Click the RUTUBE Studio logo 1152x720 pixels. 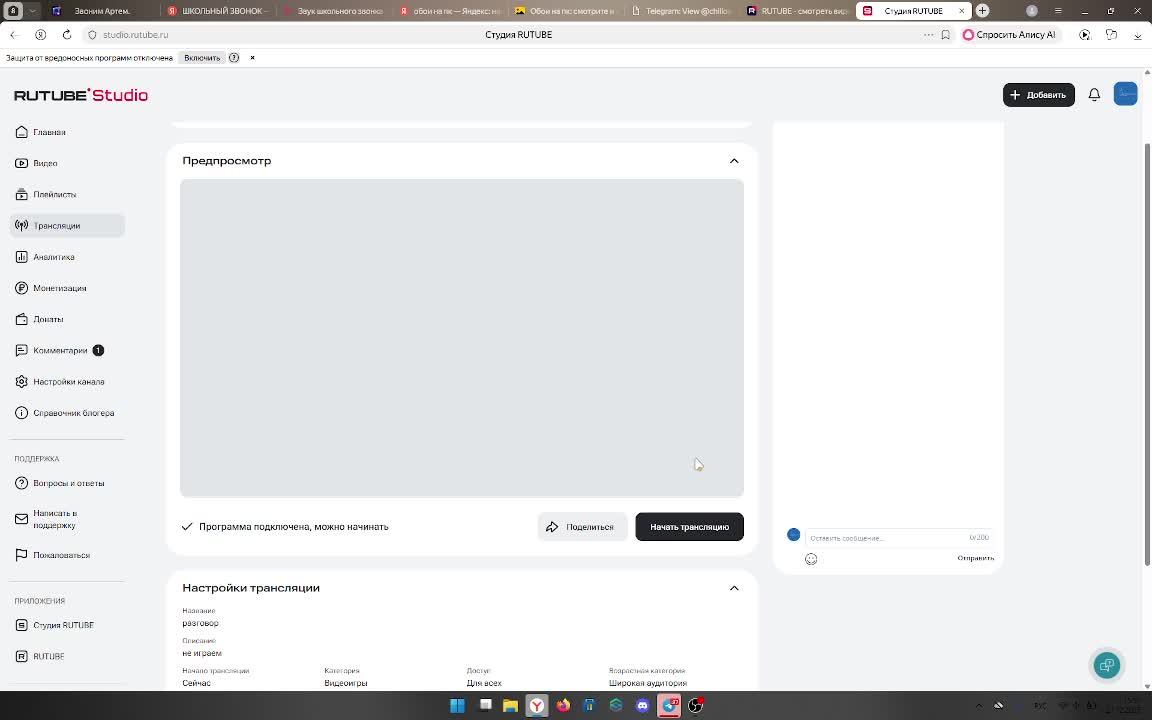tap(81, 95)
